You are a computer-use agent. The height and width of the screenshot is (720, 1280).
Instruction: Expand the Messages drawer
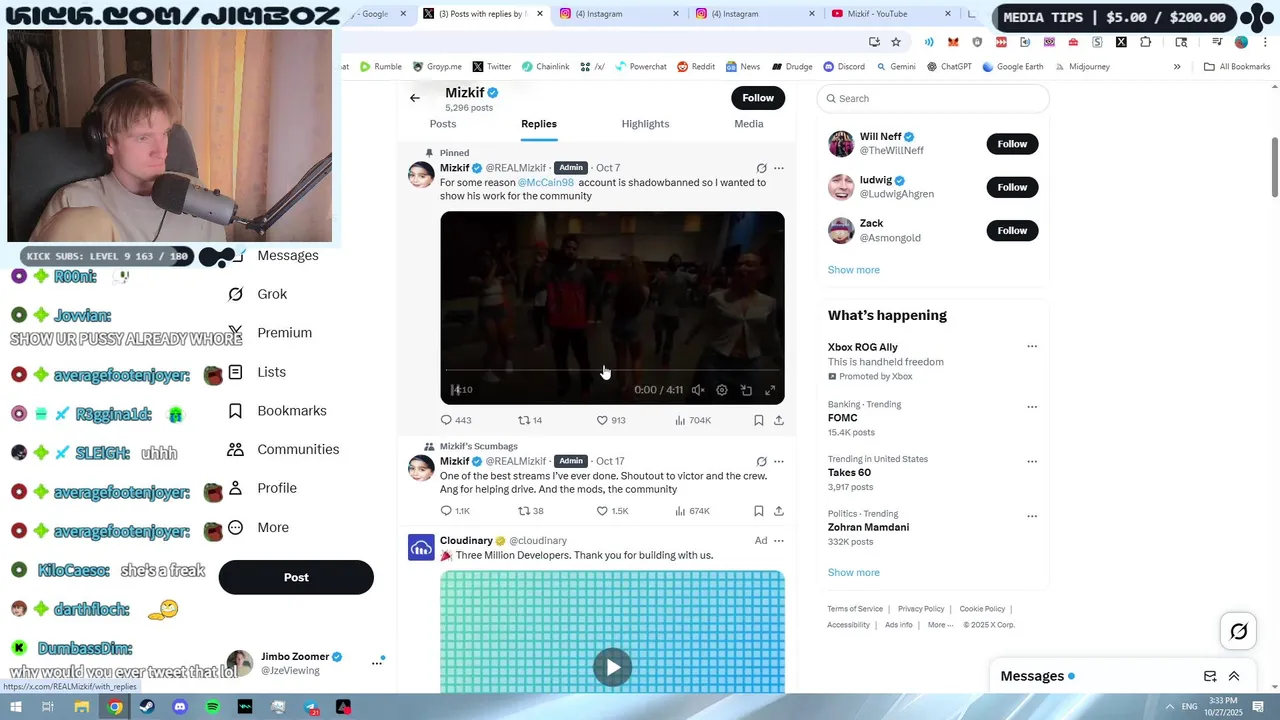coord(1234,676)
